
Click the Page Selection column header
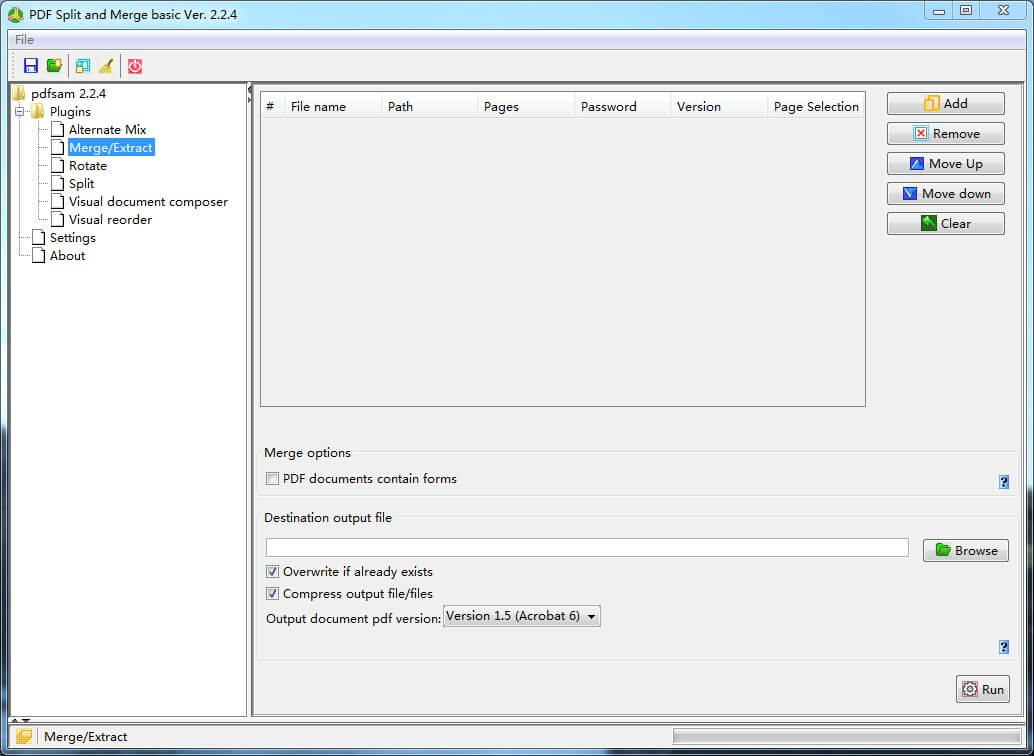[816, 106]
